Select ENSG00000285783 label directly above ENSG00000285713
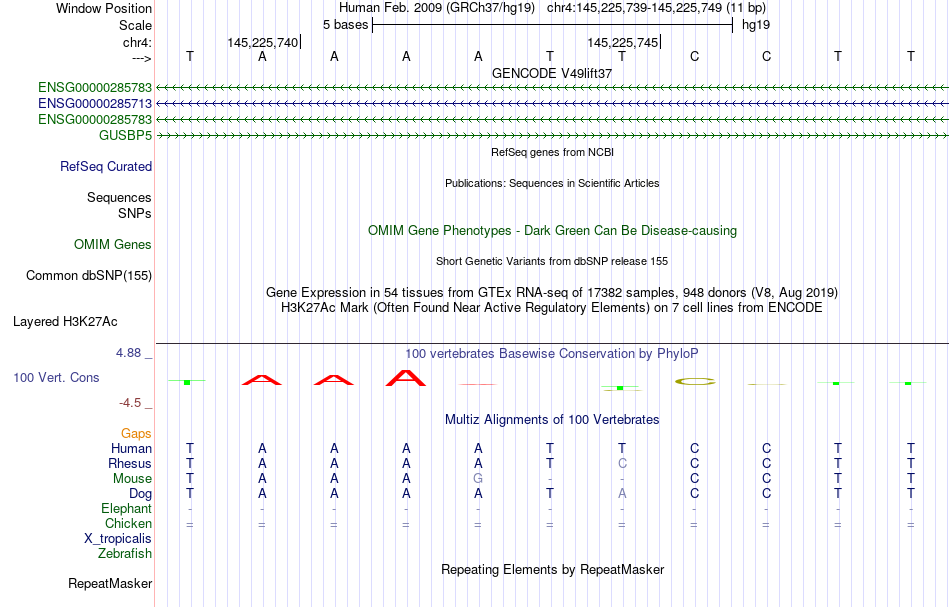Viewport: 950px width, 607px height. pos(95,88)
